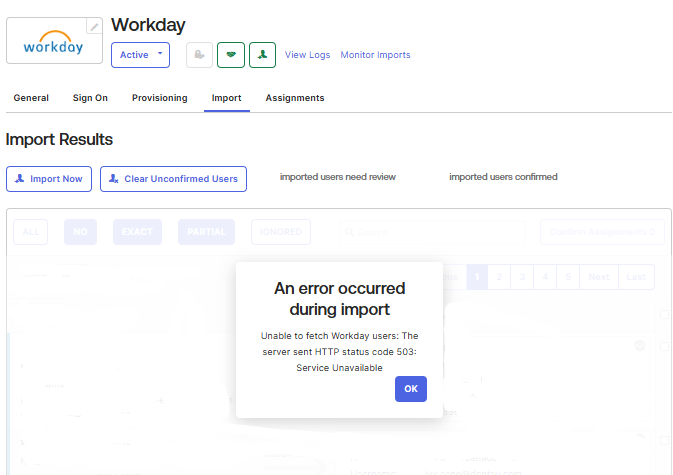Click the edit logo pencil icon
Viewport: 673px width, 475px height.
click(94, 26)
